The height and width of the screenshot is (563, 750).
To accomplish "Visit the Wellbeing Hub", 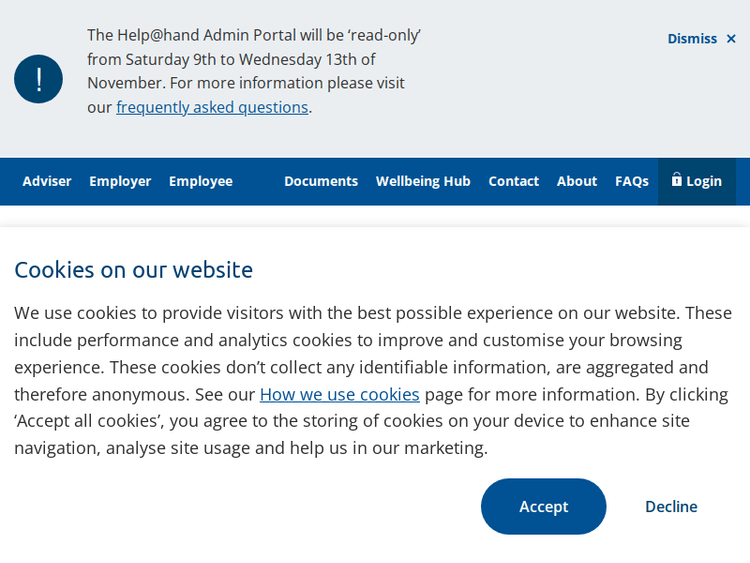I will (423, 181).
